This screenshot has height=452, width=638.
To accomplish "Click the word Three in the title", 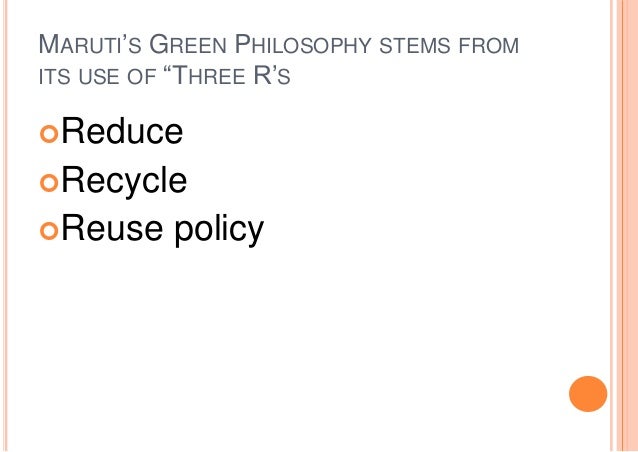I will point(205,75).
